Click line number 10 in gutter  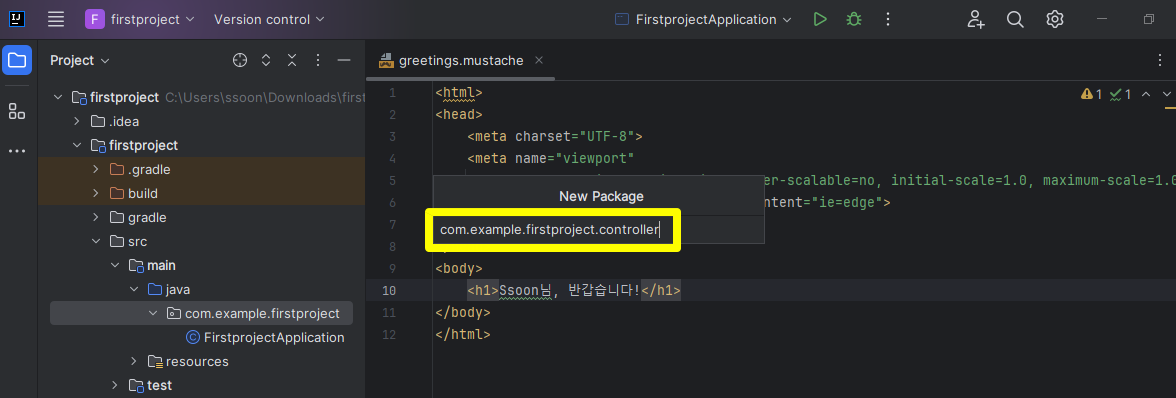[x=388, y=291]
